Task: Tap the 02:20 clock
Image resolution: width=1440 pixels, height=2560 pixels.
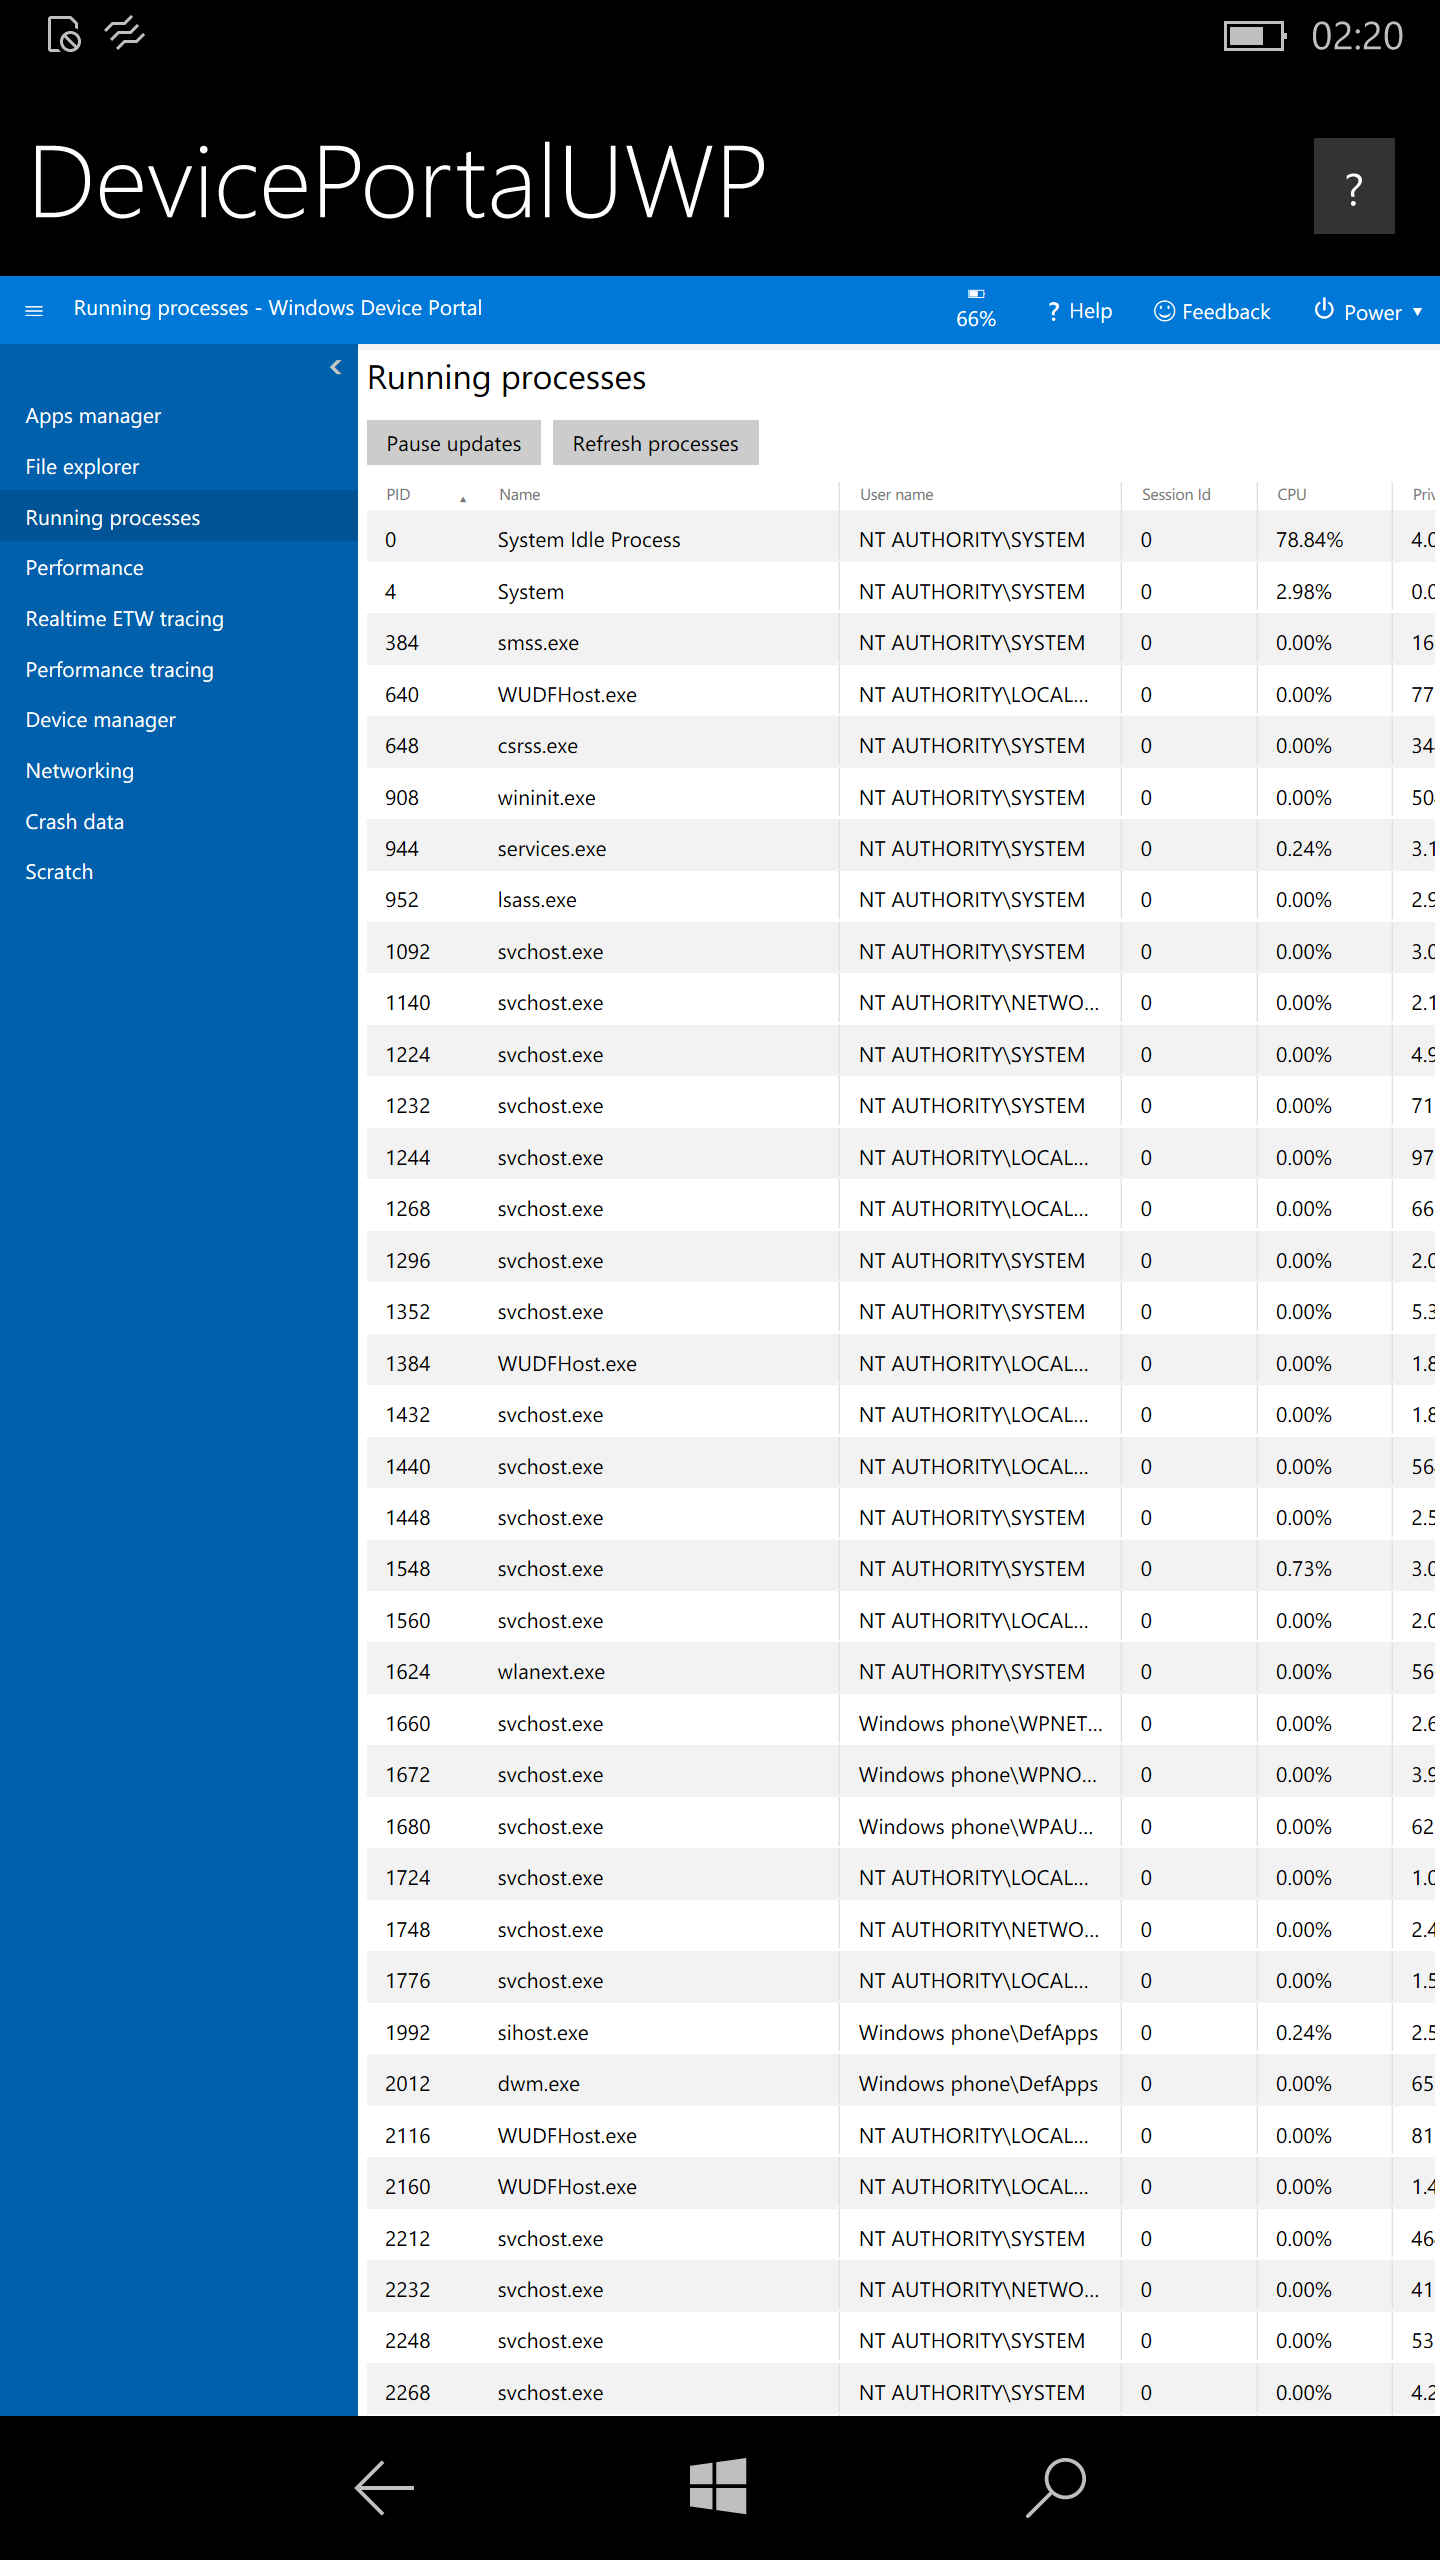Action: pyautogui.click(x=1357, y=36)
